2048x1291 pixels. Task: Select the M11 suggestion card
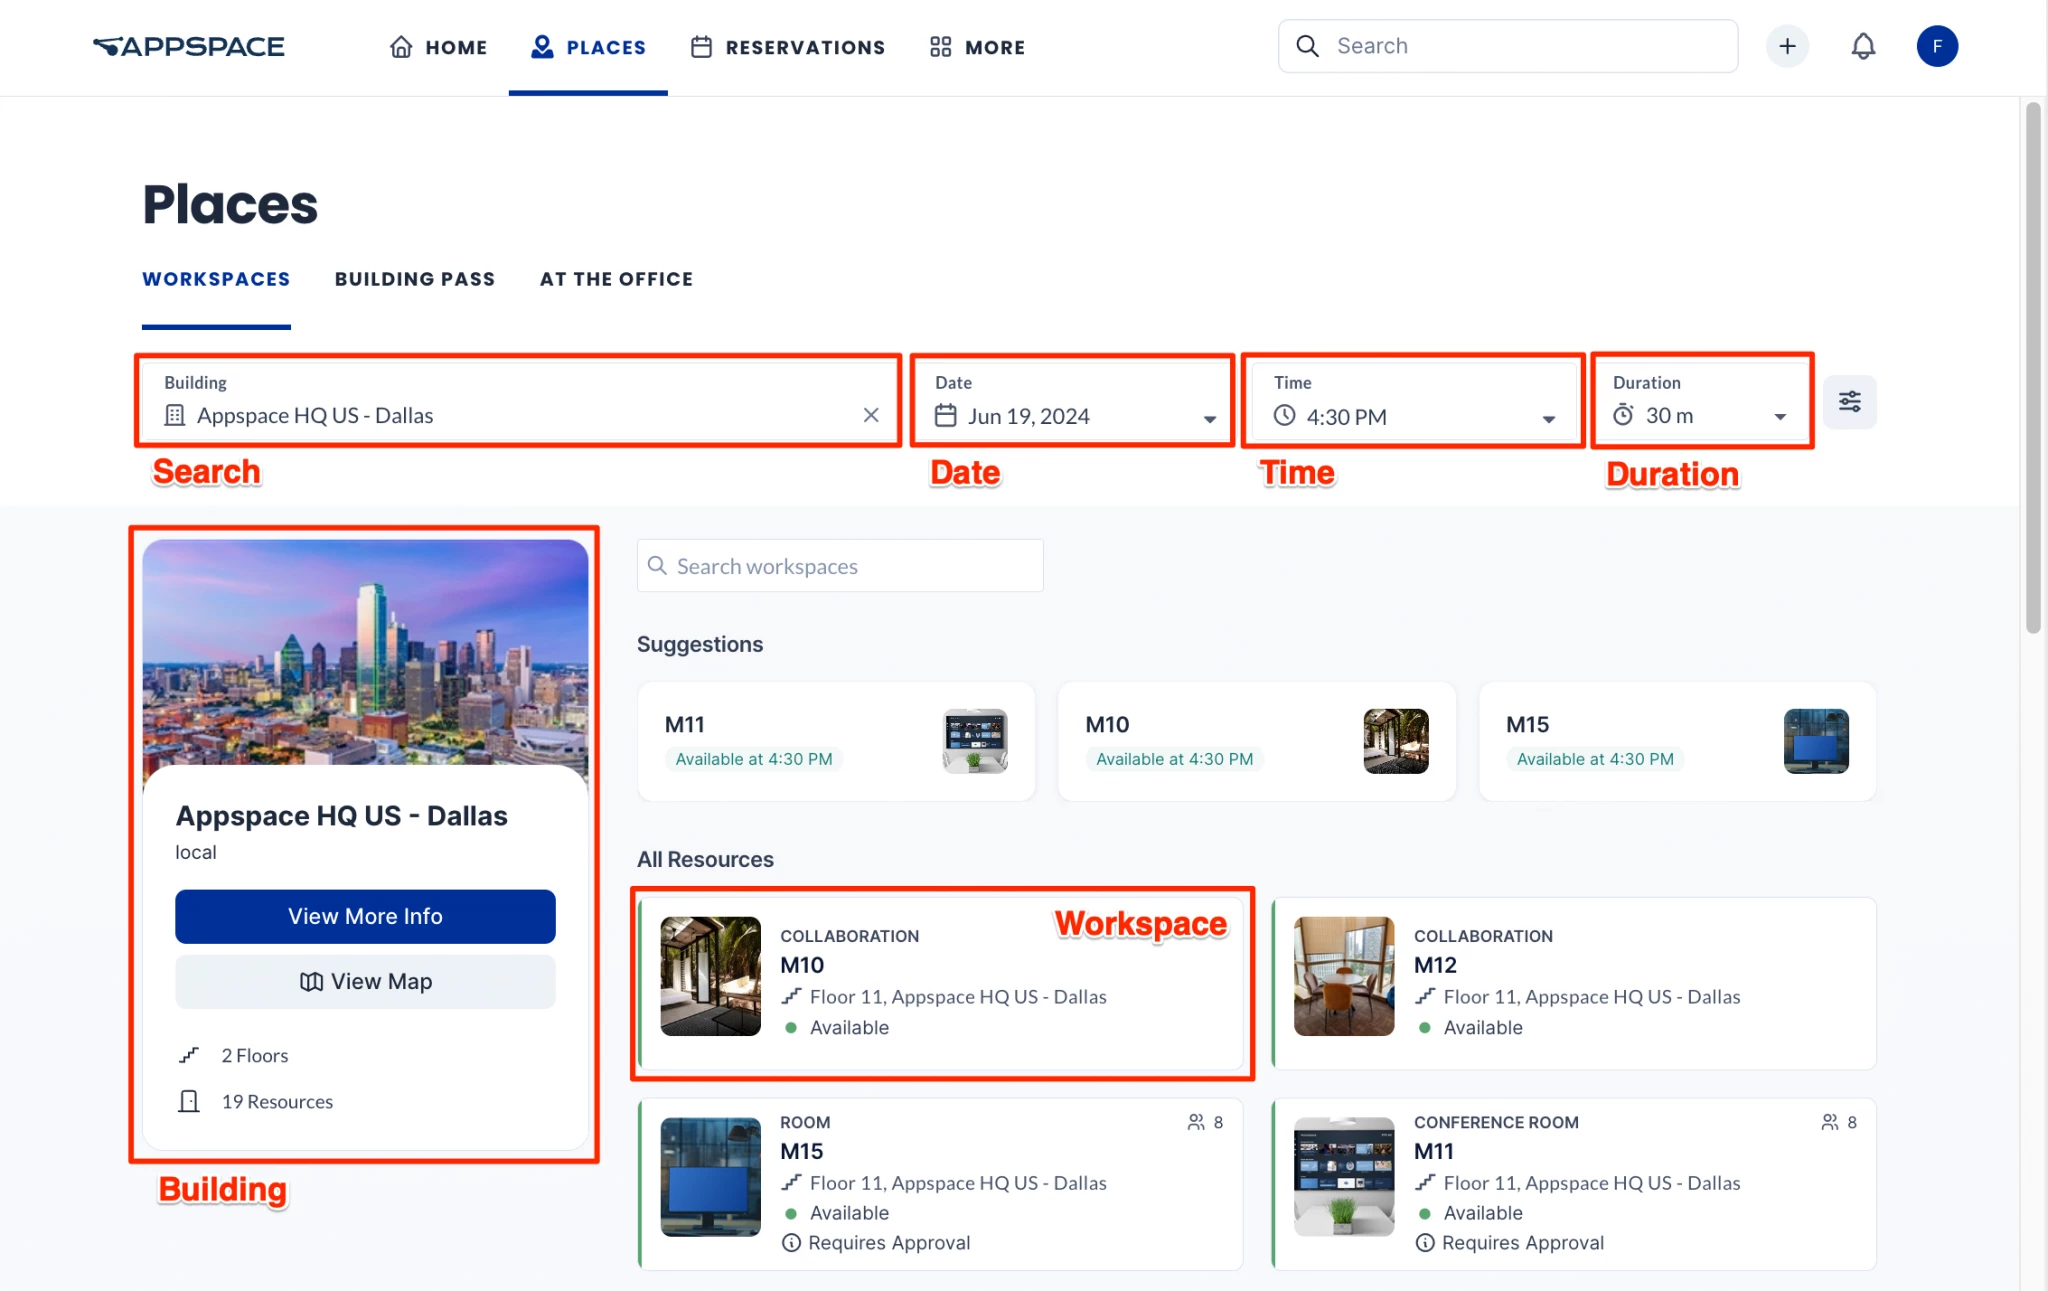[836, 741]
